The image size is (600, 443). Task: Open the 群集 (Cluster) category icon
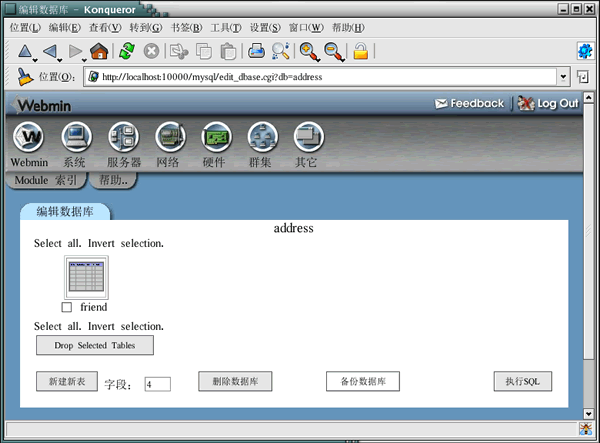(x=262, y=137)
